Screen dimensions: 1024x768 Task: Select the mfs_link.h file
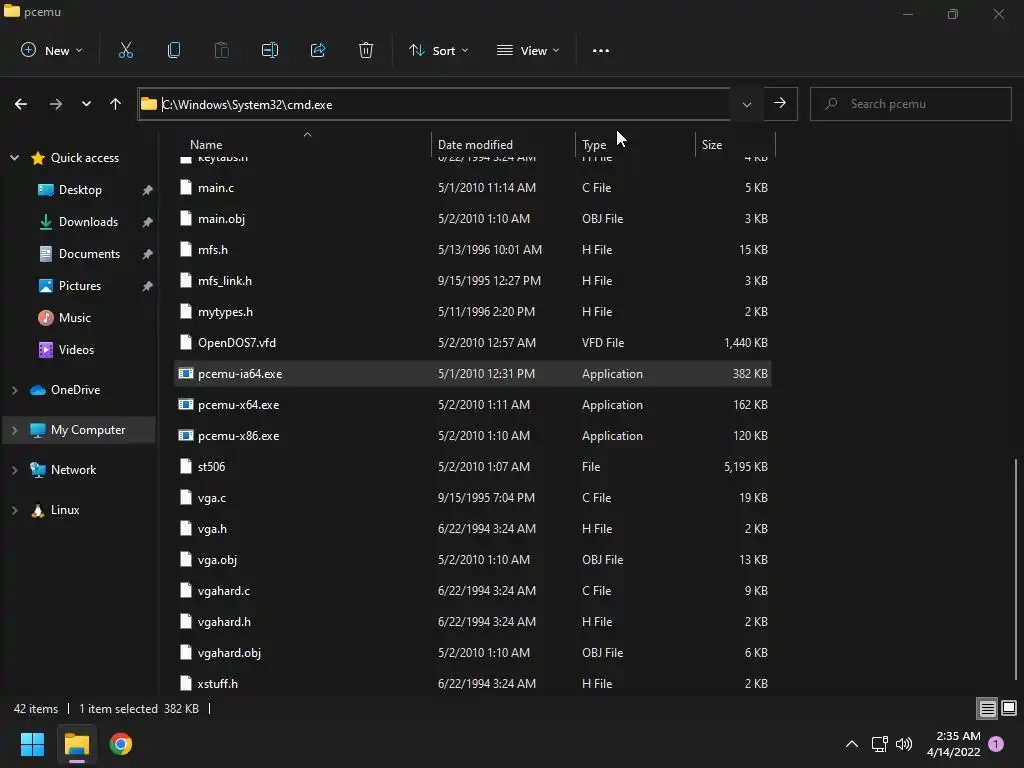coord(473,281)
